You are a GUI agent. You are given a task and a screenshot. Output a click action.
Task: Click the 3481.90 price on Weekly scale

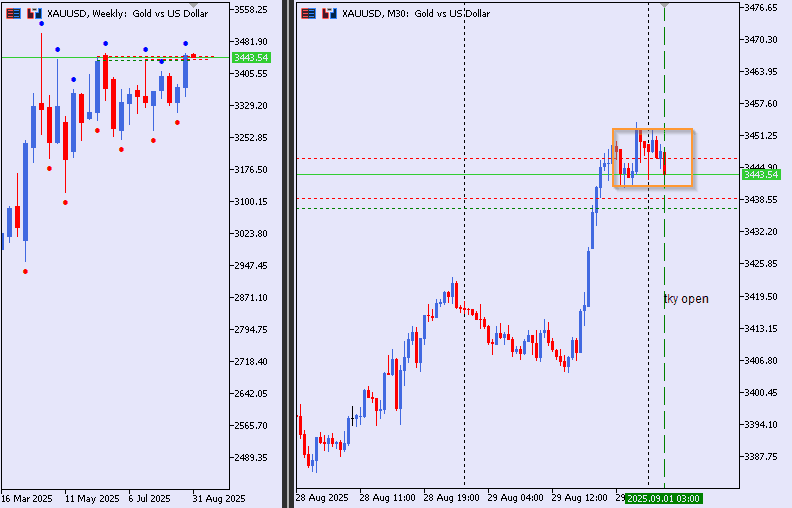[x=251, y=41]
